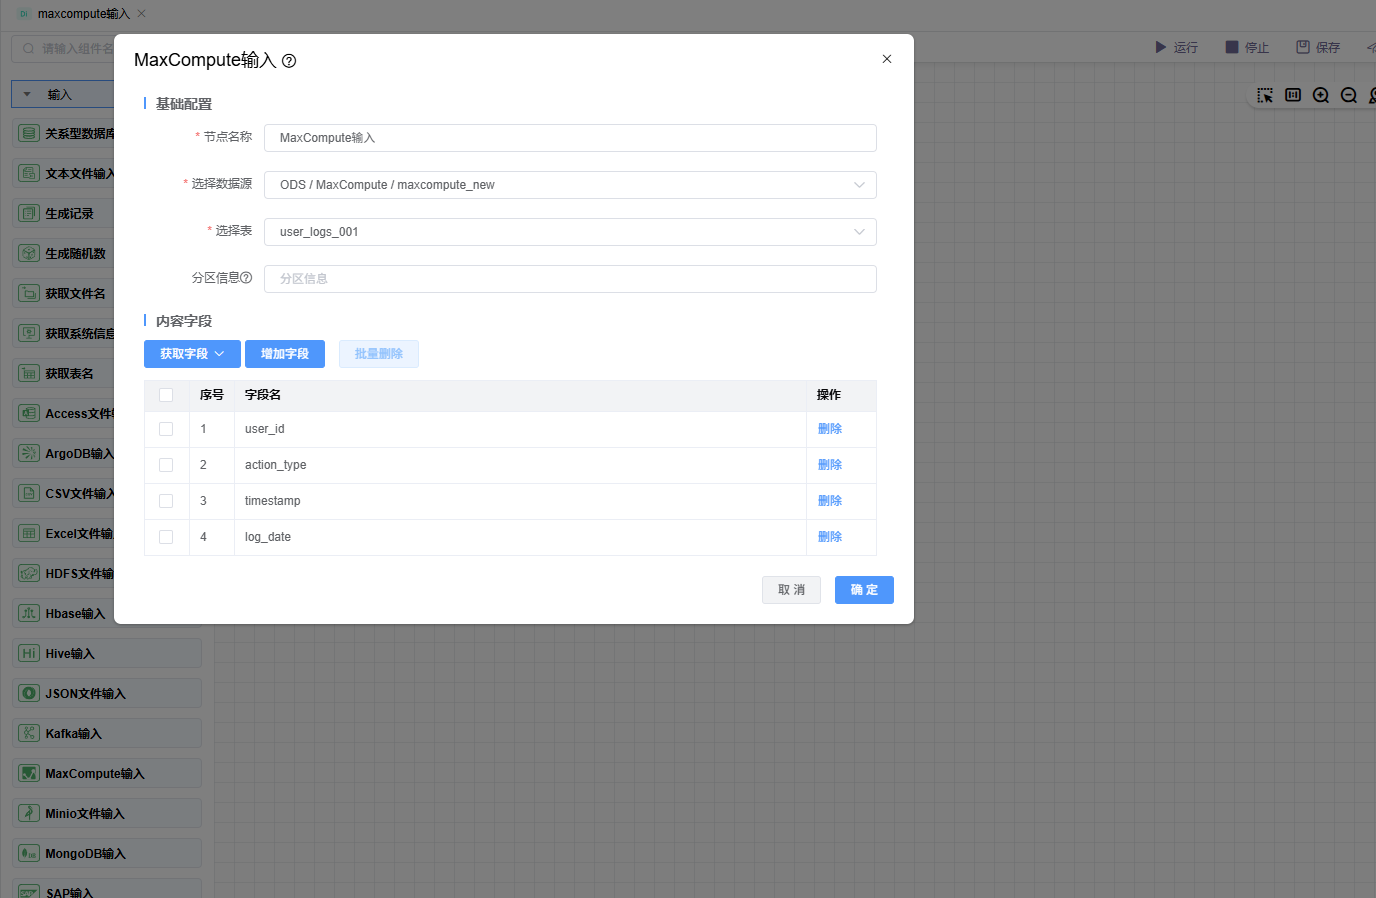The height and width of the screenshot is (898, 1376).
Task: Click the 分区信息 help question icon
Action: tap(246, 278)
